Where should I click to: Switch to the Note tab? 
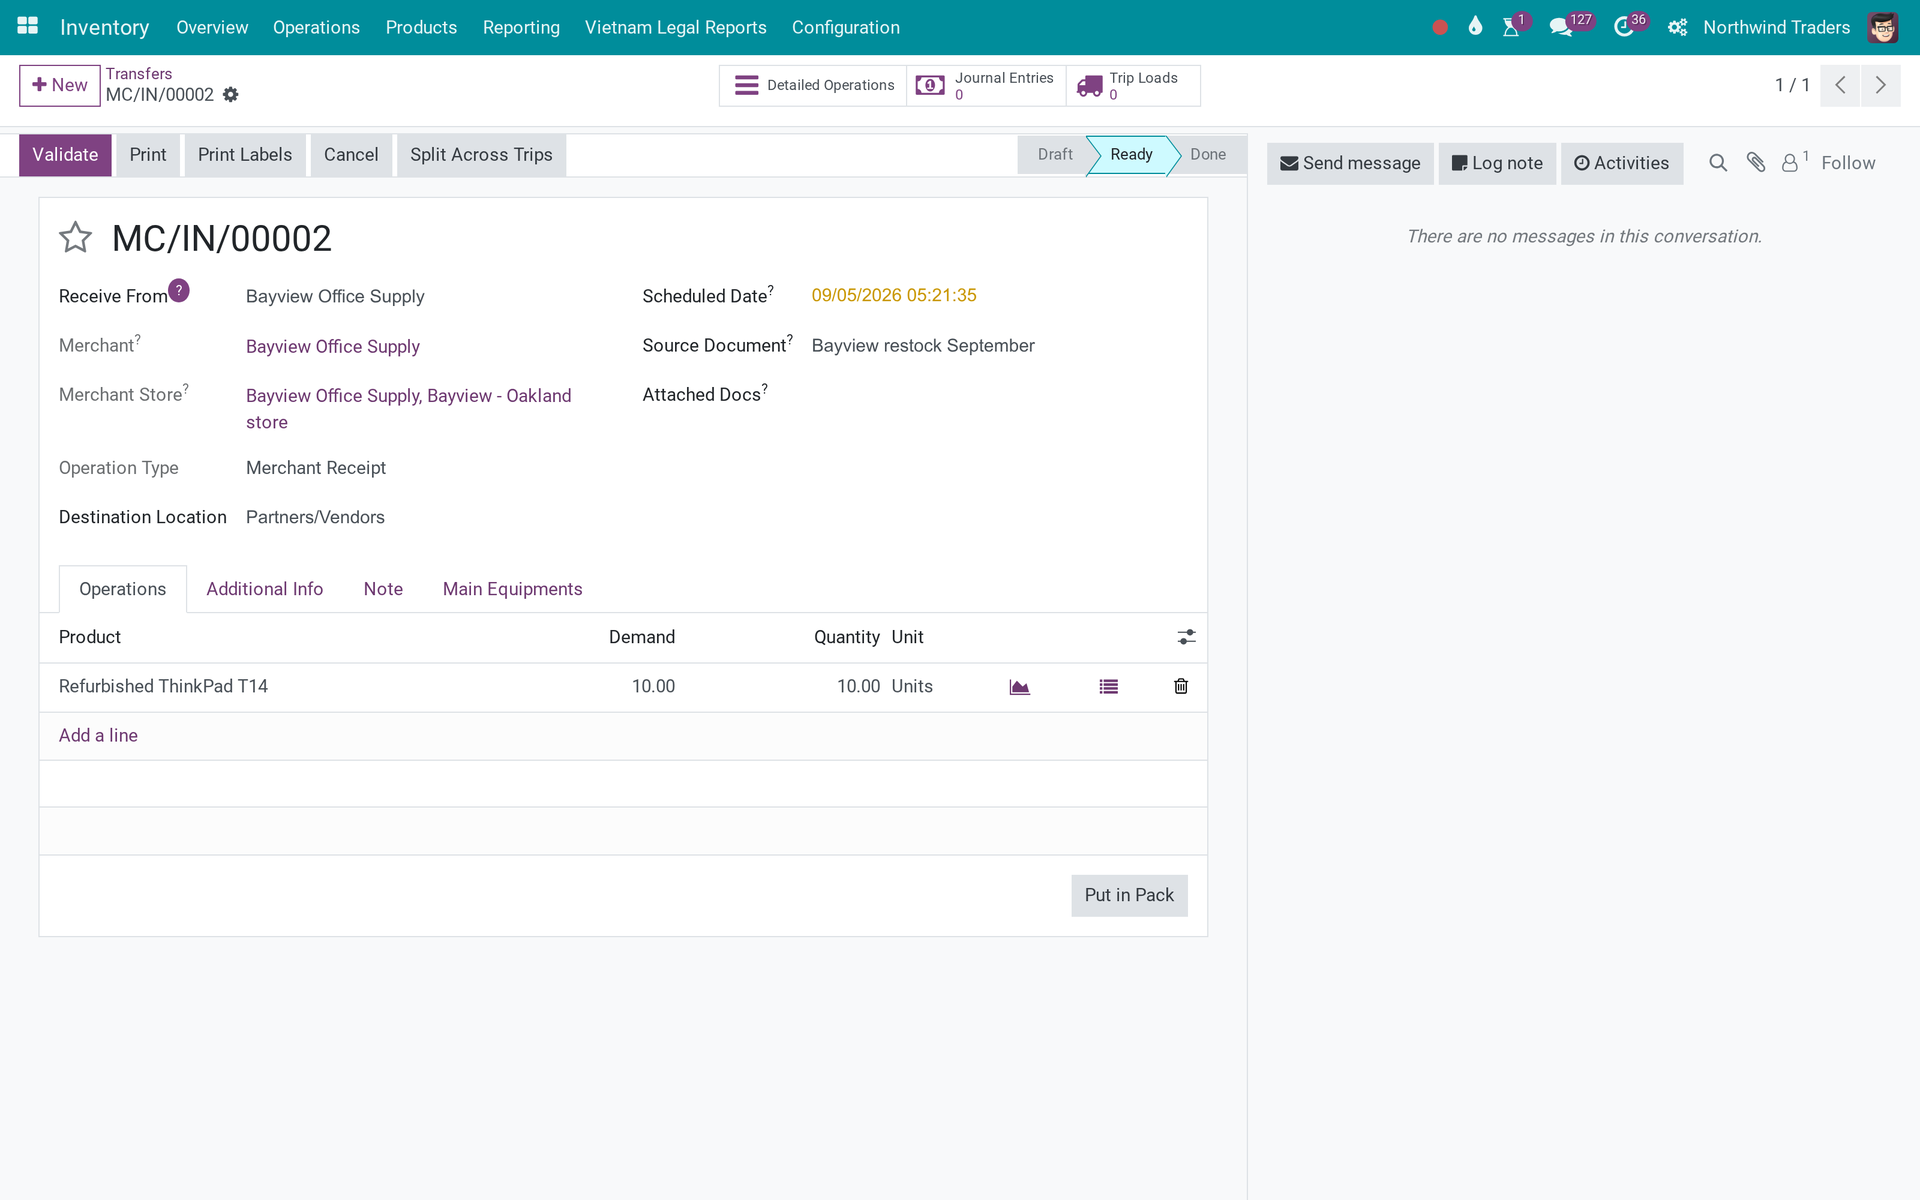[383, 589]
